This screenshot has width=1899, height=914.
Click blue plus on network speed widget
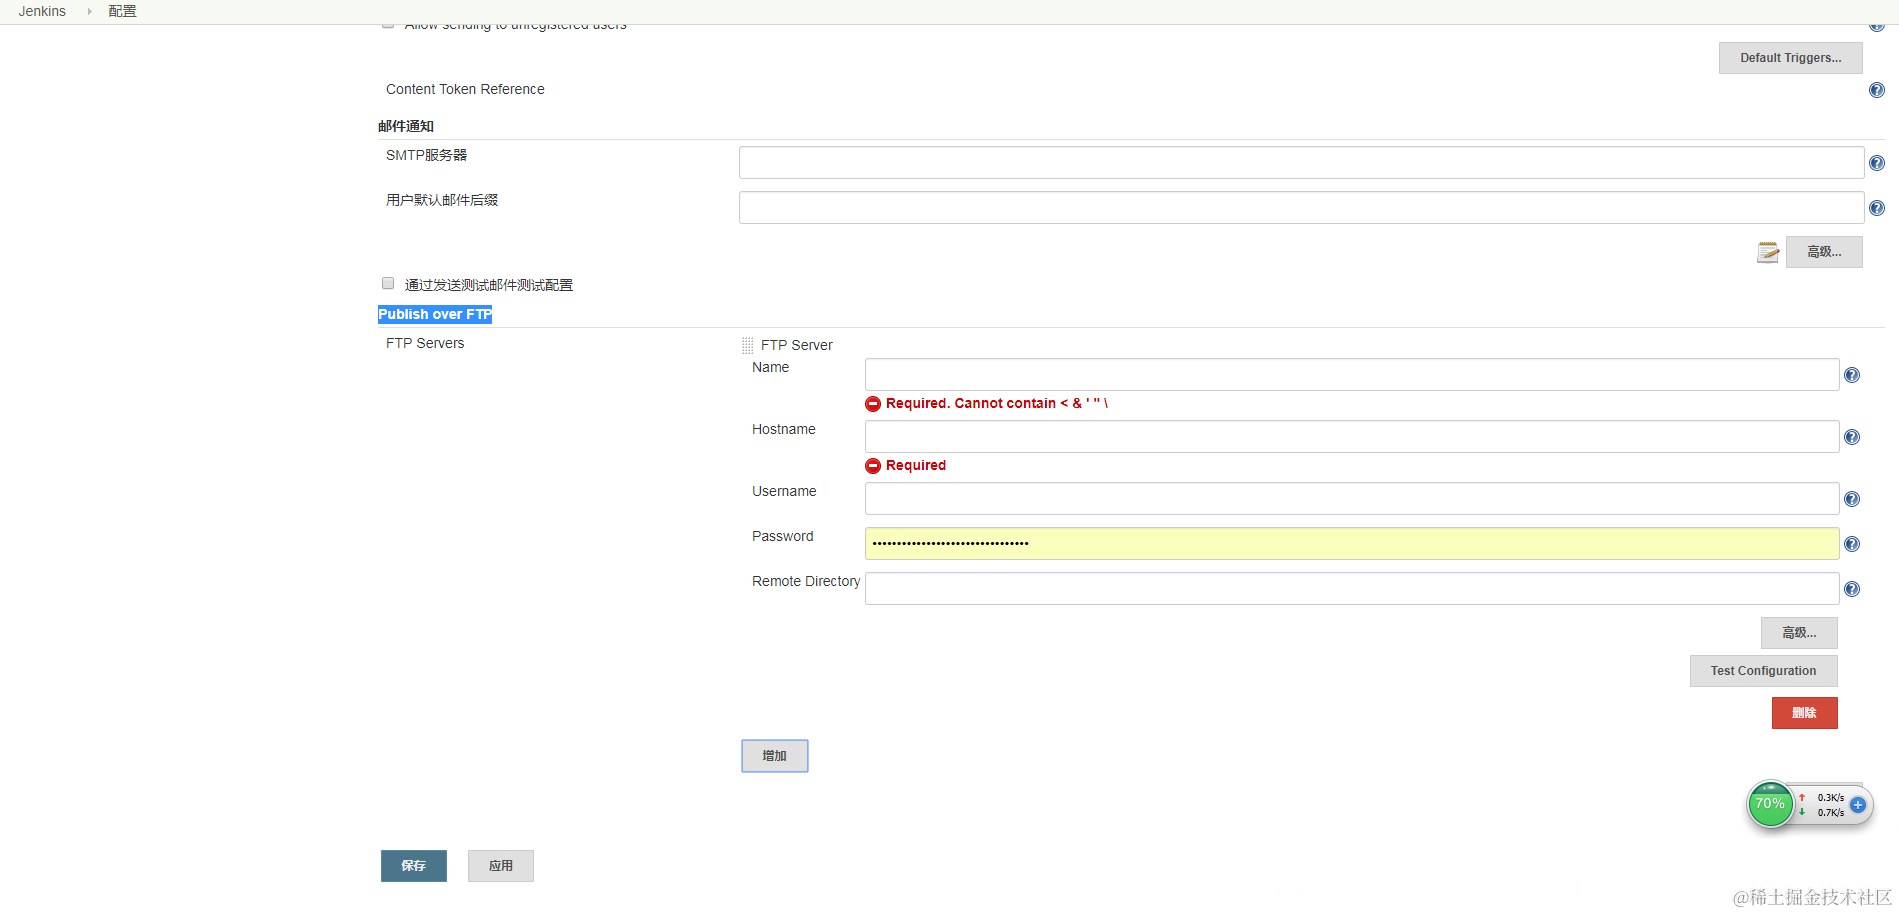[1858, 805]
